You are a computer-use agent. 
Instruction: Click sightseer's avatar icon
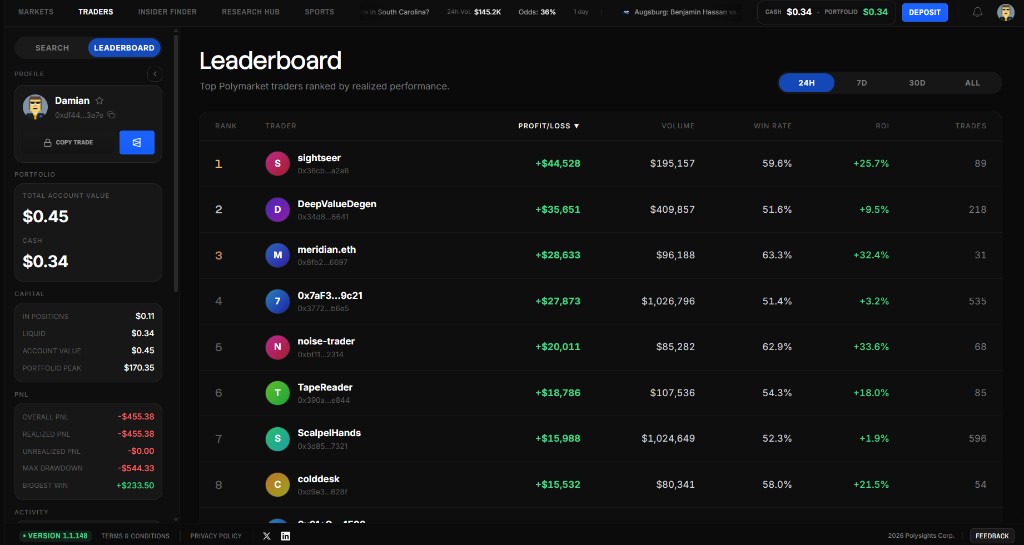click(x=278, y=163)
